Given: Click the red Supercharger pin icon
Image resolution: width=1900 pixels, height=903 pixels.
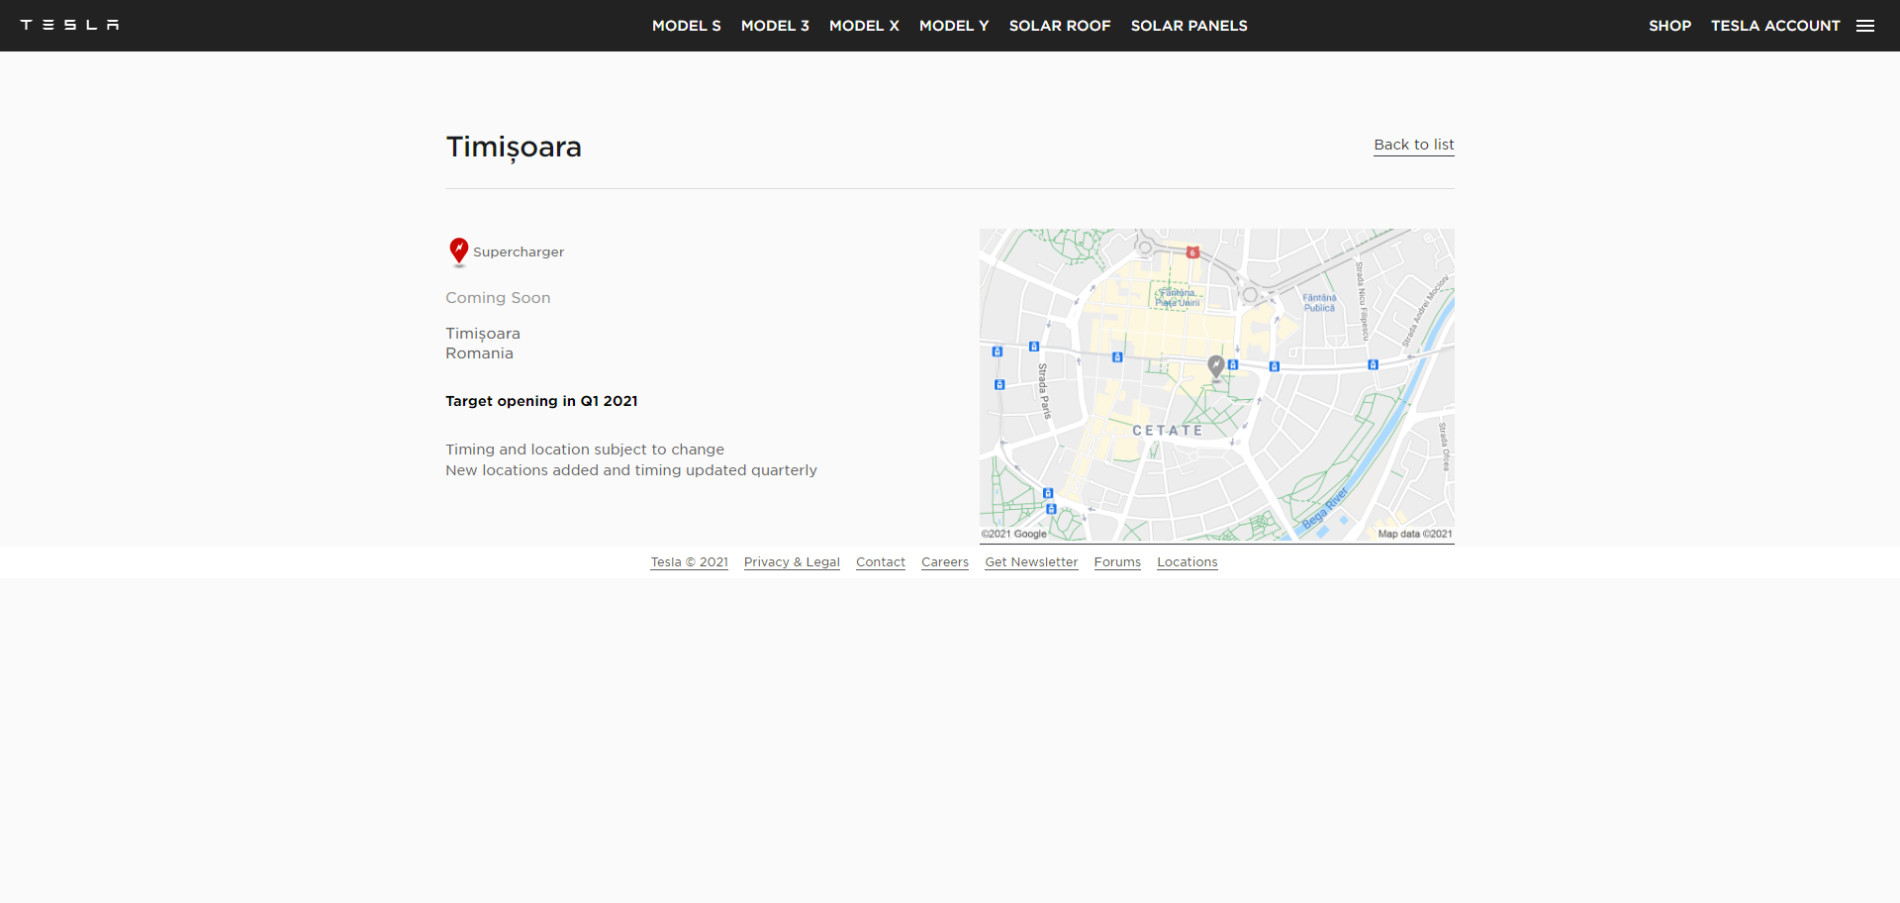Looking at the screenshot, I should tap(459, 252).
